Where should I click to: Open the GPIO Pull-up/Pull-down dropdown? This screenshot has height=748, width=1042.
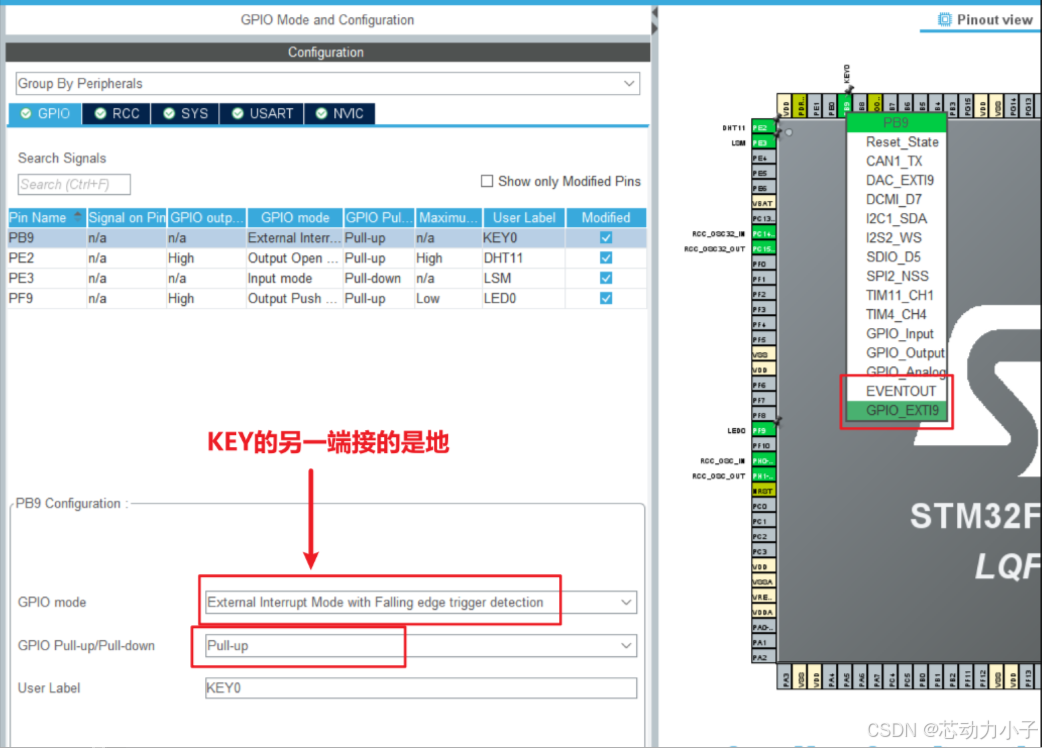pyautogui.click(x=421, y=646)
